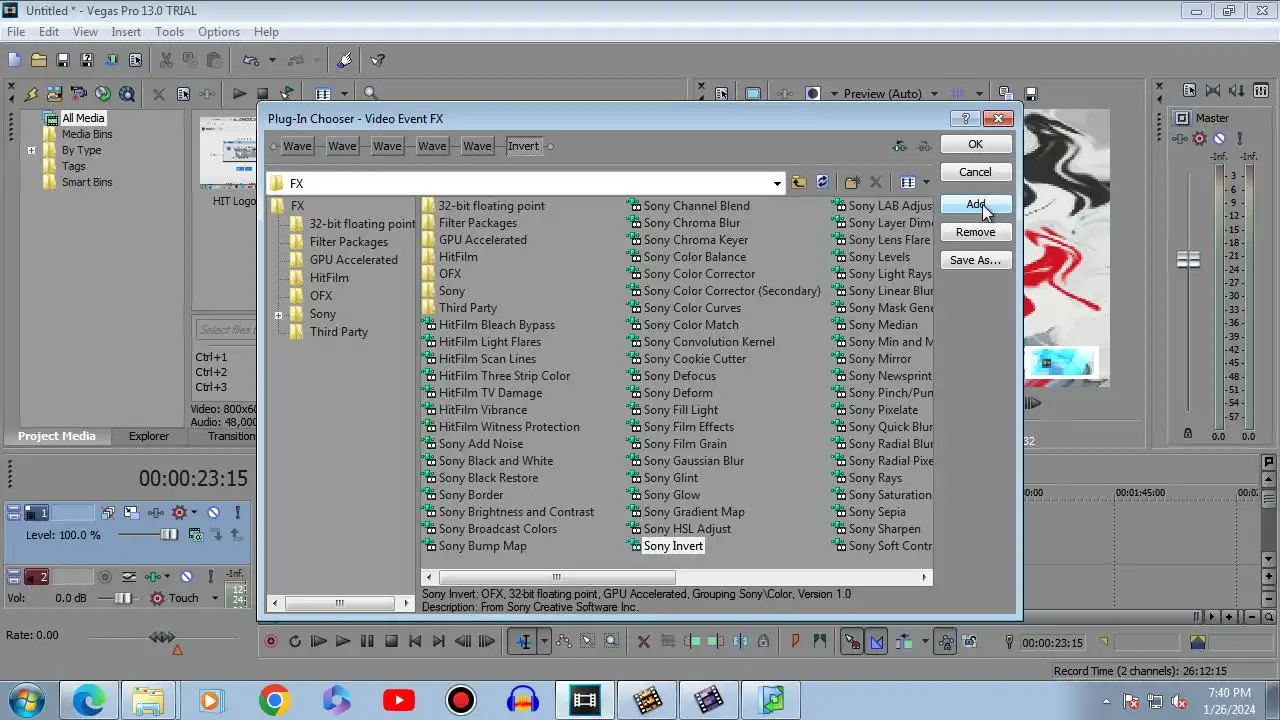Click the Save project icon in toolbar

pos(62,60)
